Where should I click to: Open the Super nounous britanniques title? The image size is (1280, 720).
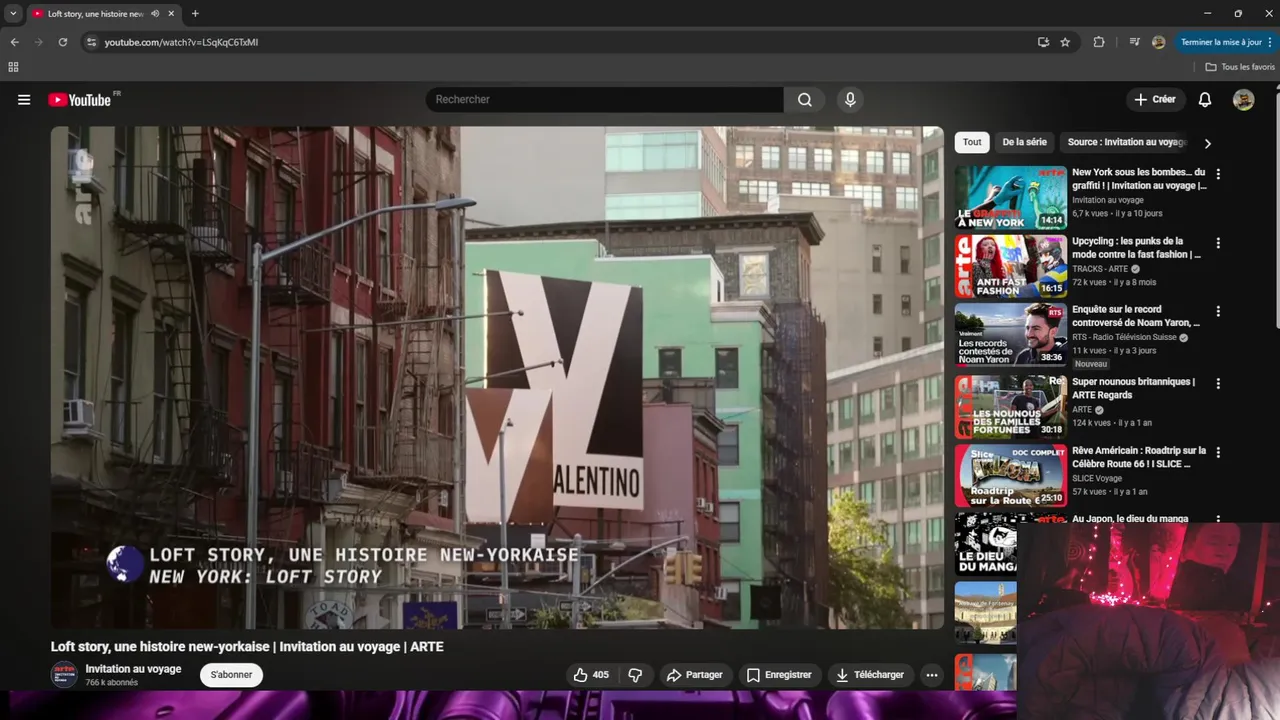(x=1134, y=388)
